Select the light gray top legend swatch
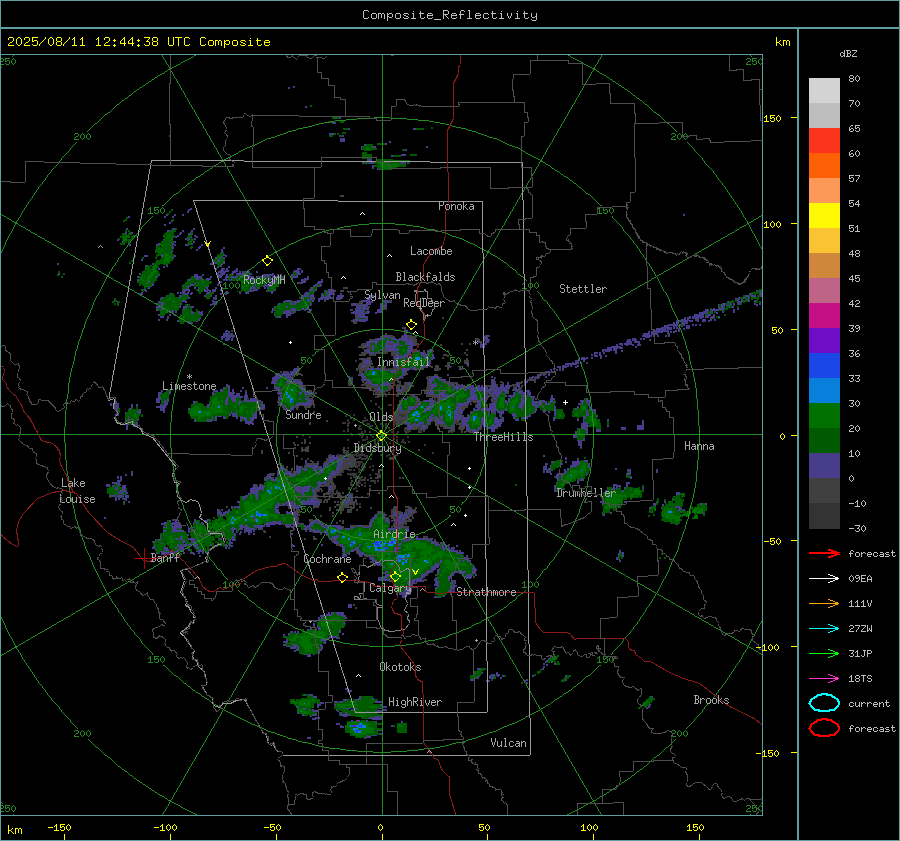The image size is (900, 841). (824, 91)
